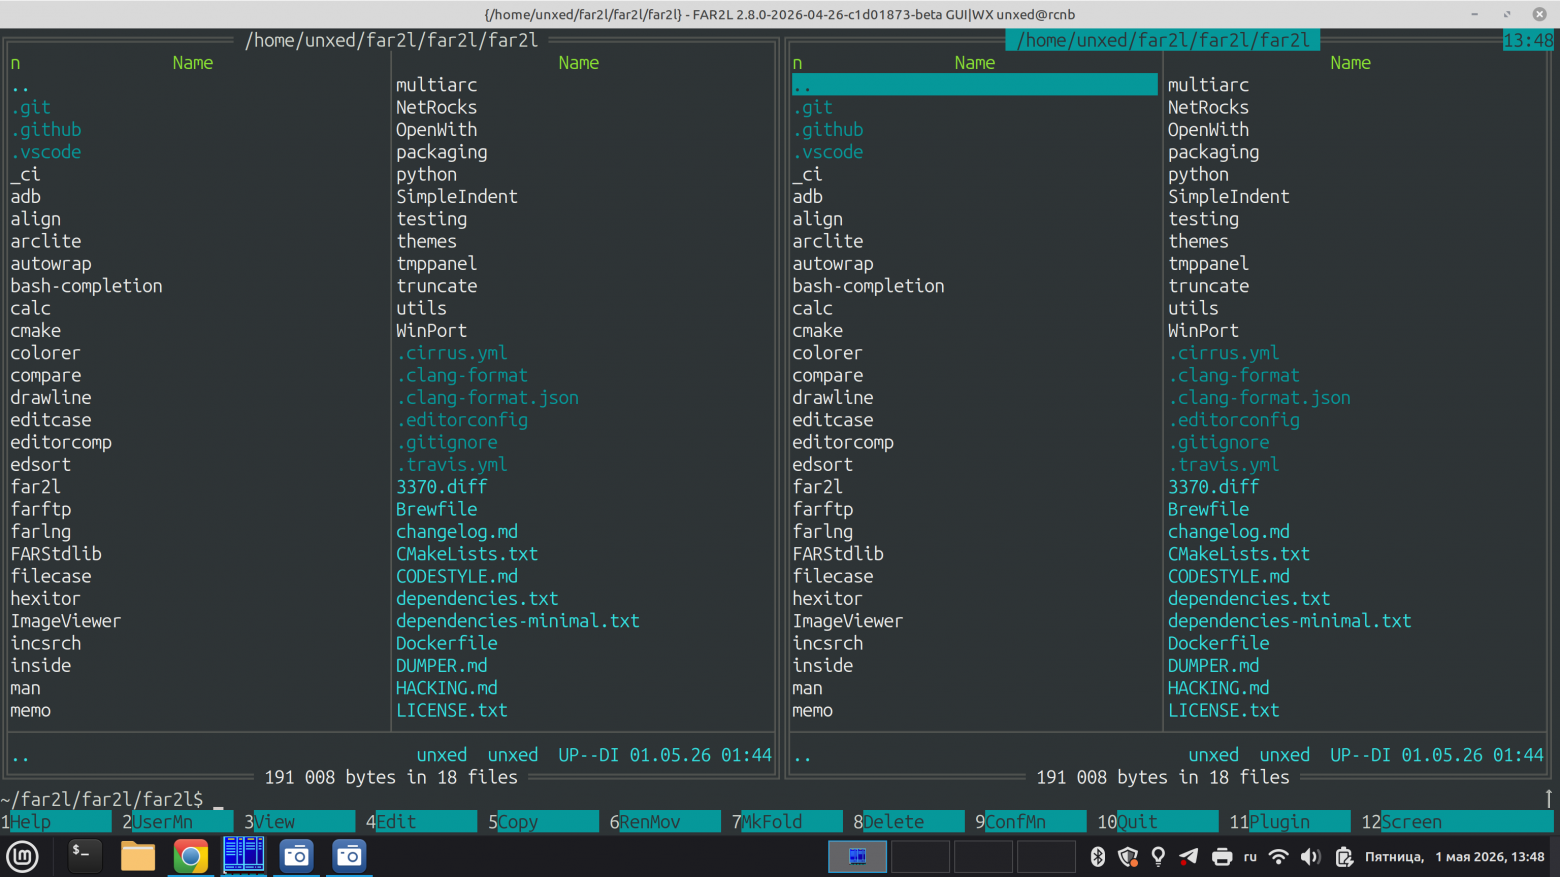This screenshot has height=877, width=1560.
Task: Select .vscode folder in right panel
Action: pyautogui.click(x=828, y=152)
